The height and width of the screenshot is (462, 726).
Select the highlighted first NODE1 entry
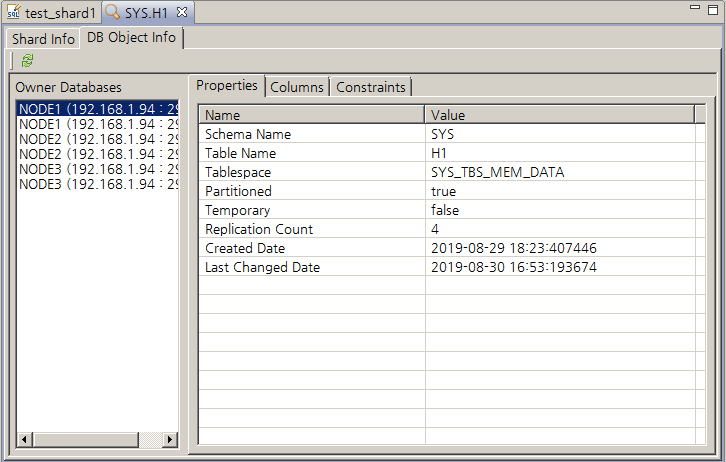click(x=98, y=108)
